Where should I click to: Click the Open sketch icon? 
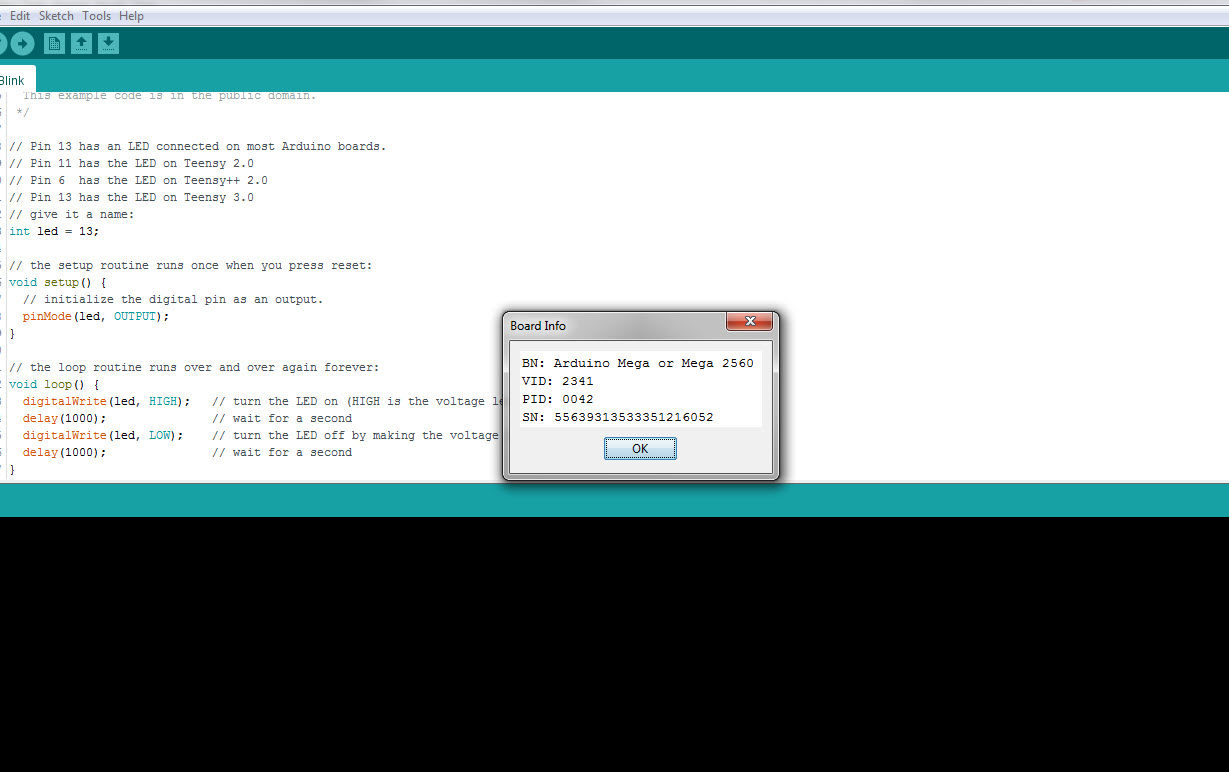click(81, 43)
